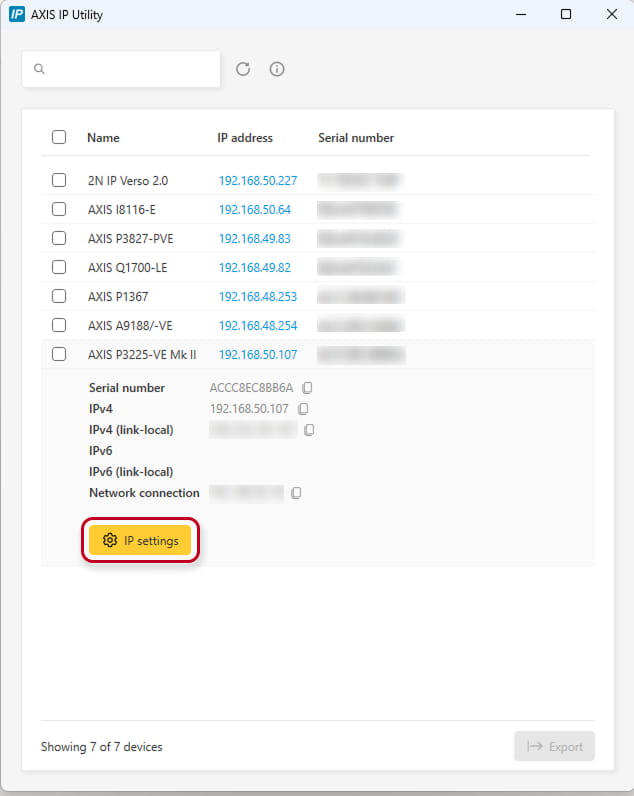
Task: Select the AXIS P1367 checkbox
Action: (59, 296)
